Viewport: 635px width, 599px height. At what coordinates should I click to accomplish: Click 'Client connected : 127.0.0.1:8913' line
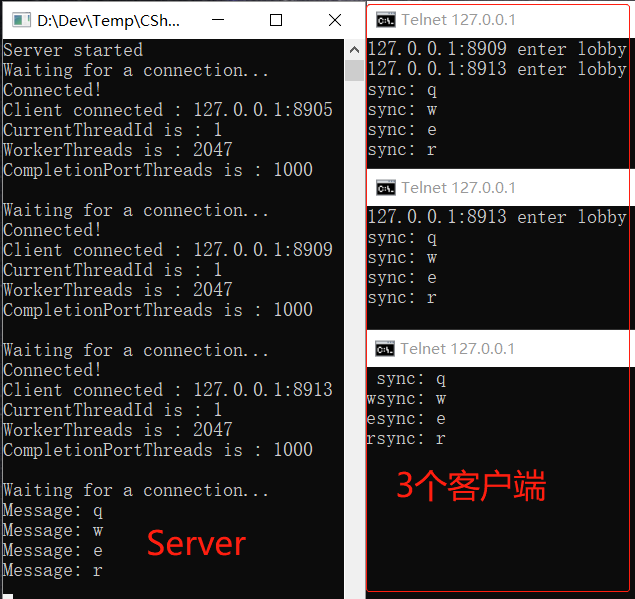168,390
